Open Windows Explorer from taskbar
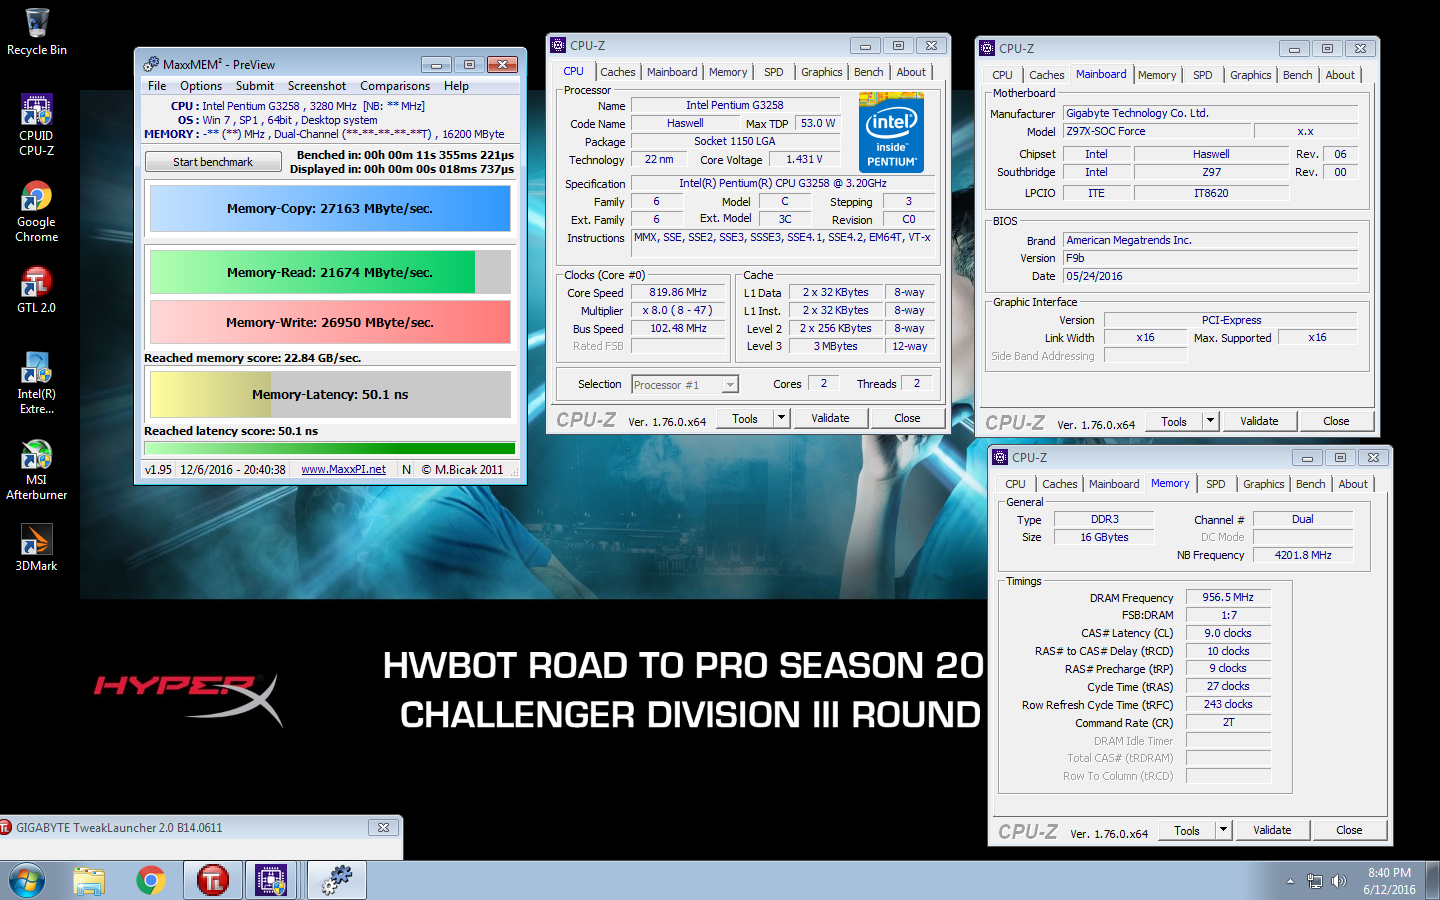 [89, 881]
